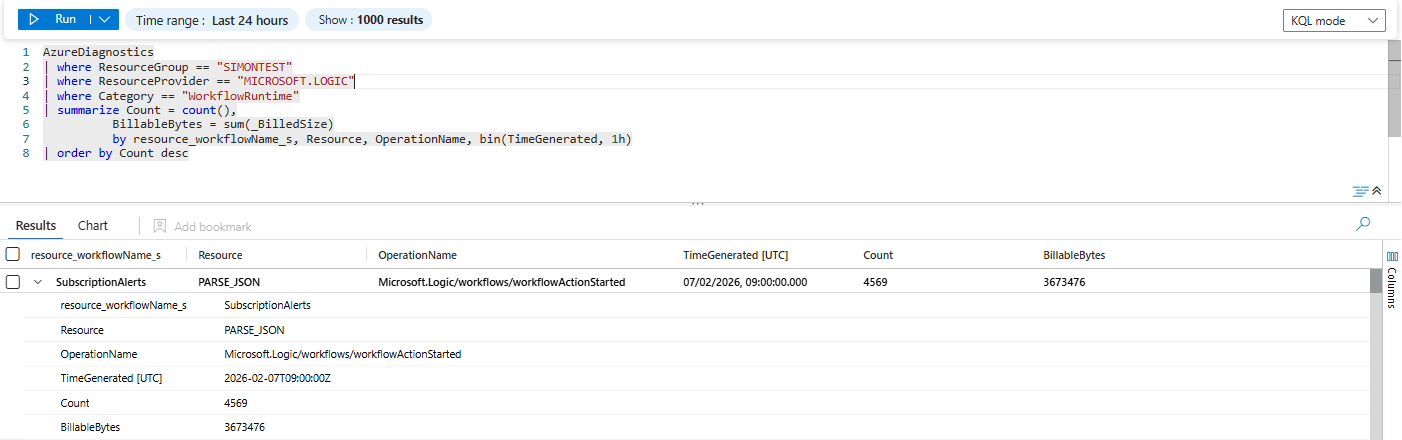The height and width of the screenshot is (440, 1402).
Task: Click the results vertical scrollbar thumb
Action: [1376, 281]
